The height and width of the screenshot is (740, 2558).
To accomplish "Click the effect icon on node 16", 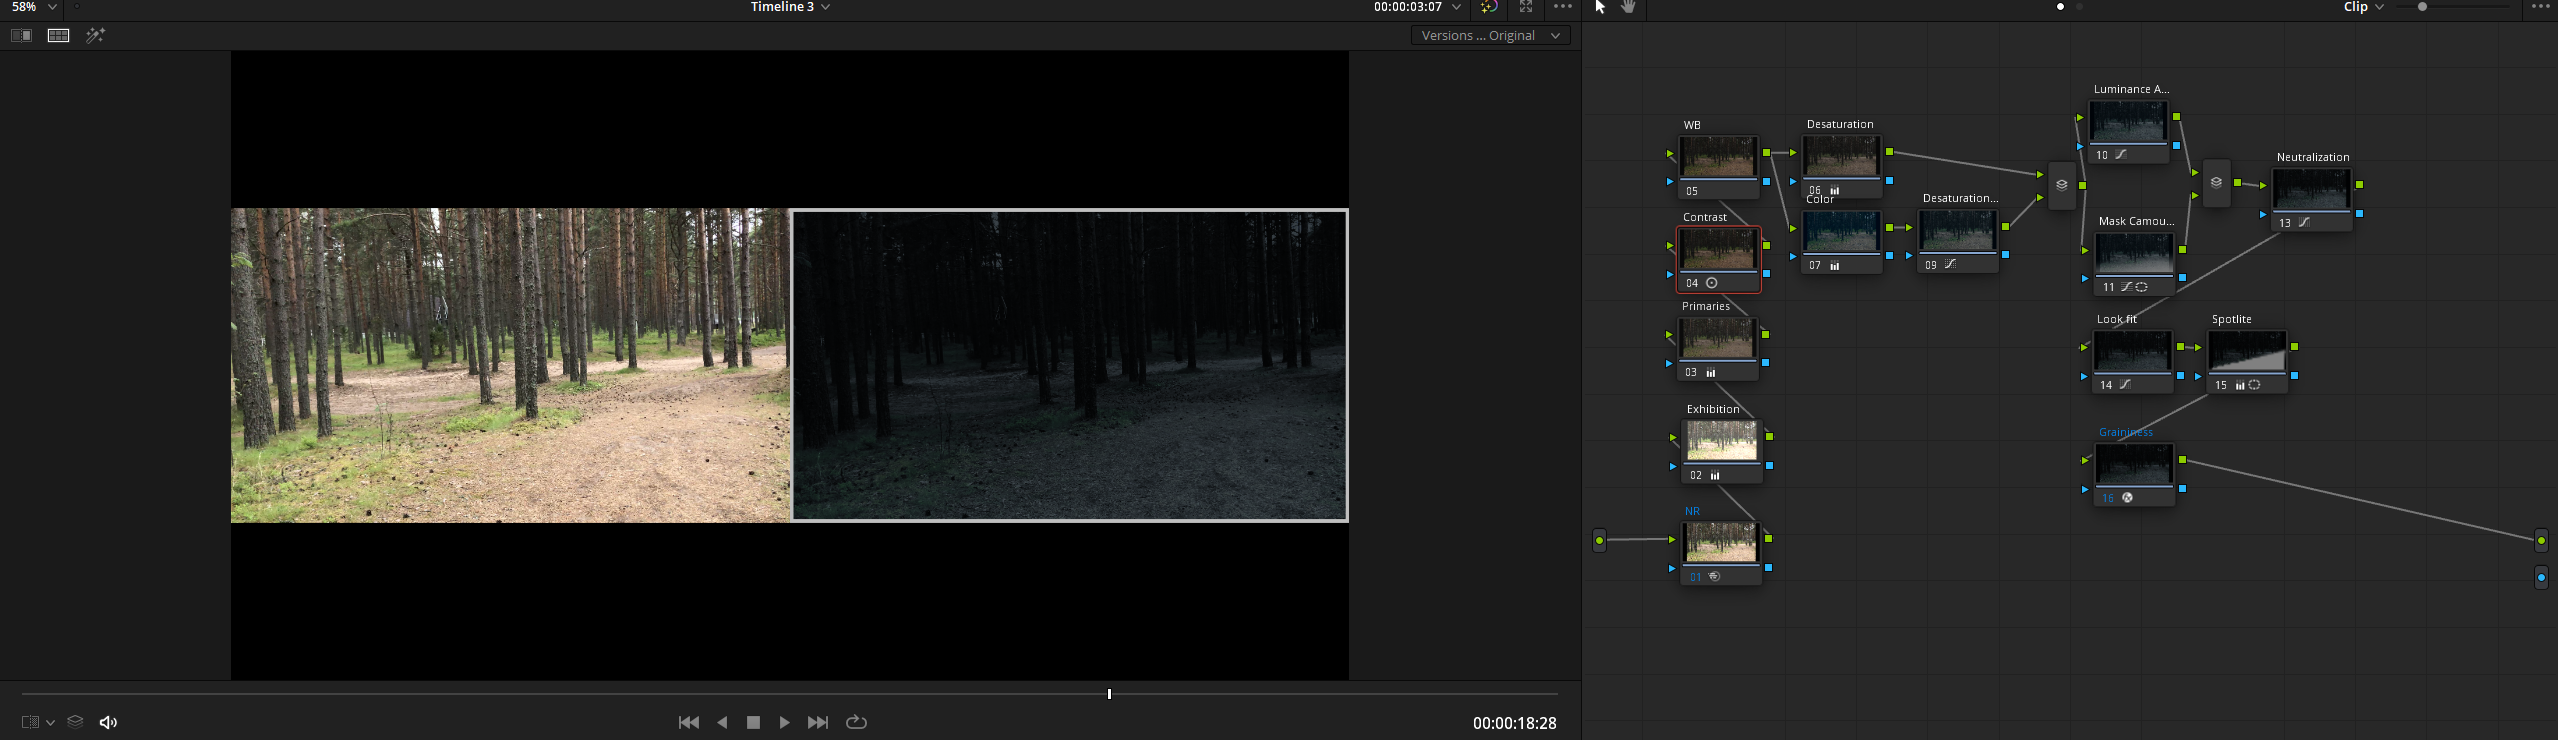I will (x=2127, y=498).
